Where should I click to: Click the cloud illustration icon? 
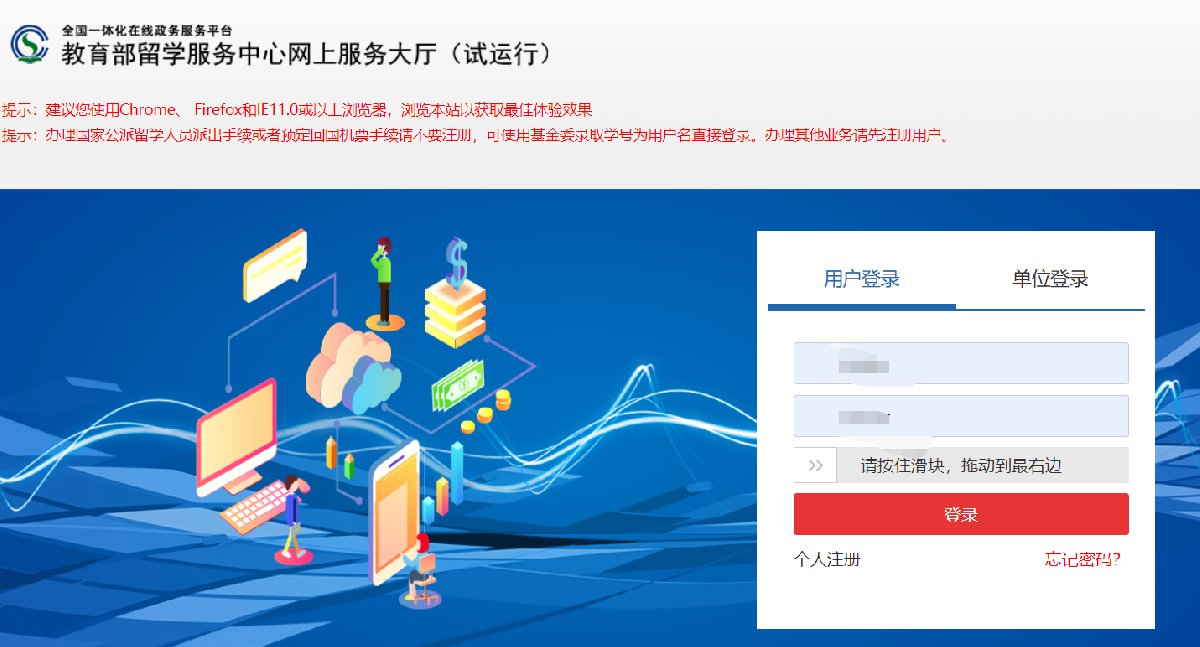coord(353,370)
